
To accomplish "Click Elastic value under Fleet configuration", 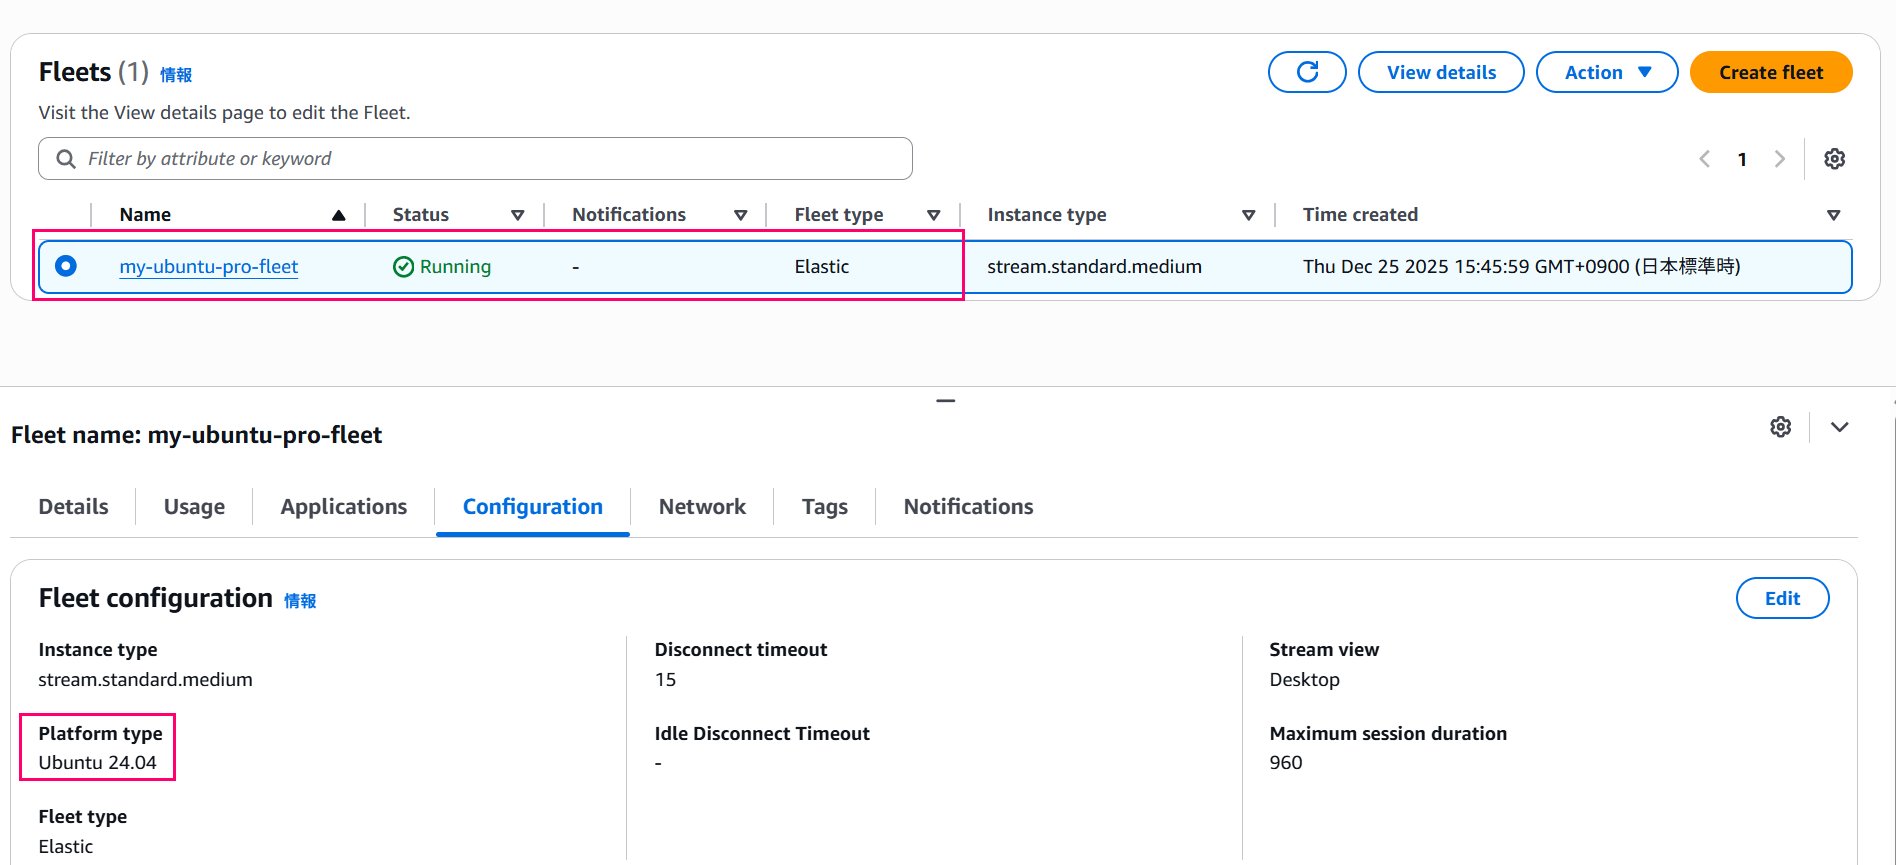I will click(x=65, y=846).
